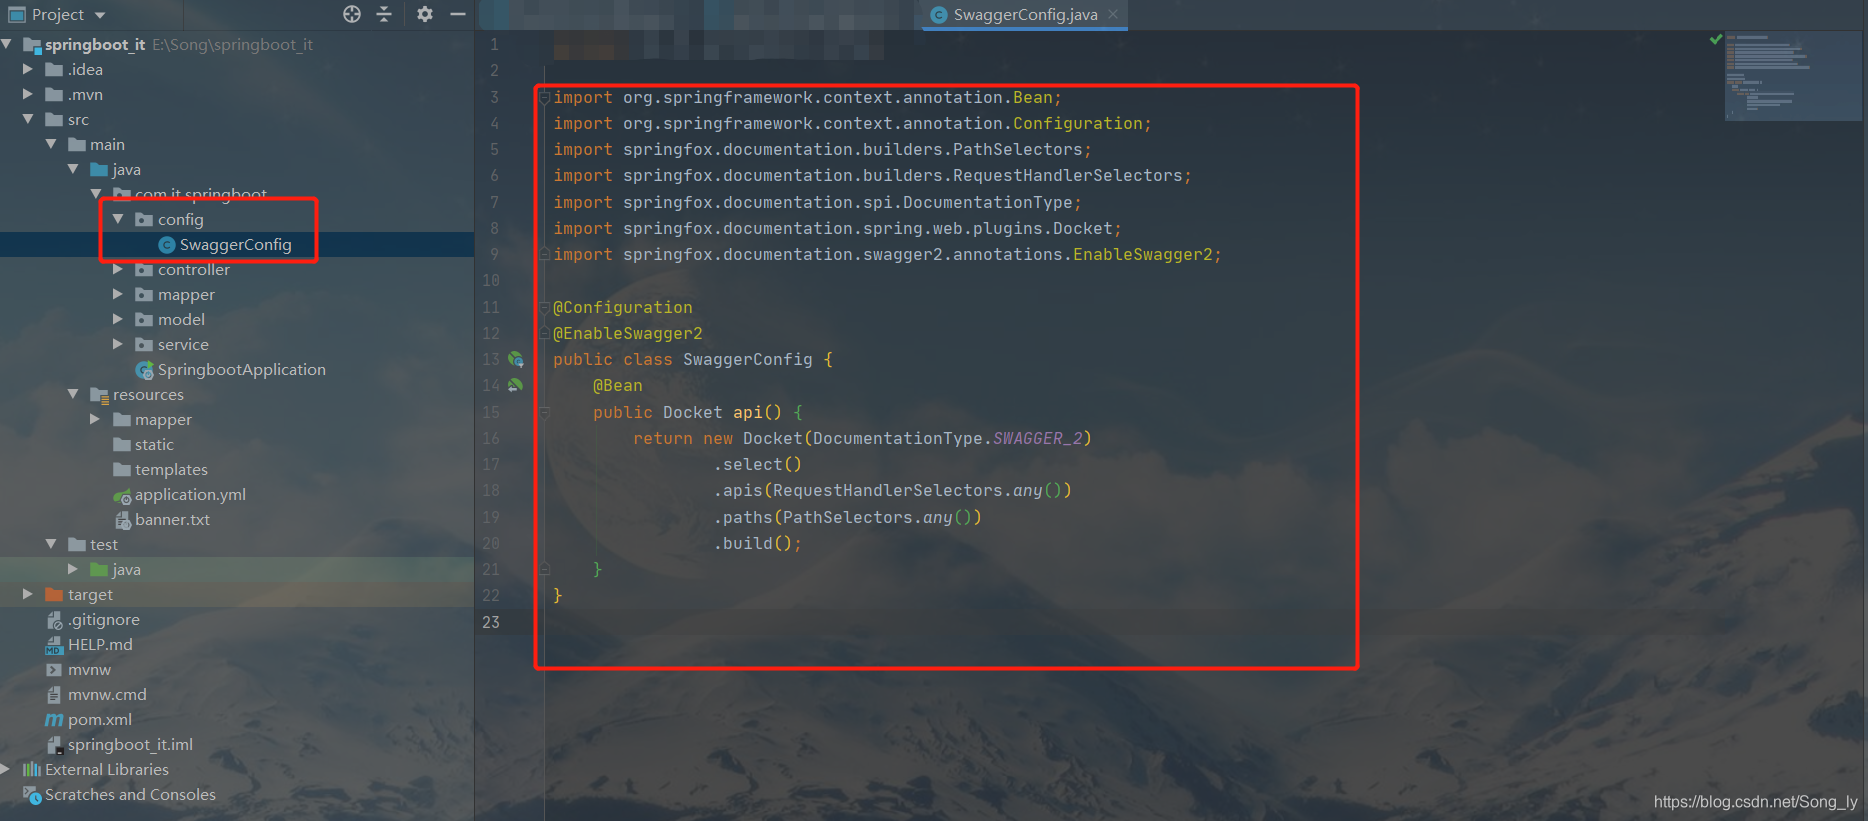Click the config folder icon
This screenshot has height=821, width=1868.
tap(144, 219)
